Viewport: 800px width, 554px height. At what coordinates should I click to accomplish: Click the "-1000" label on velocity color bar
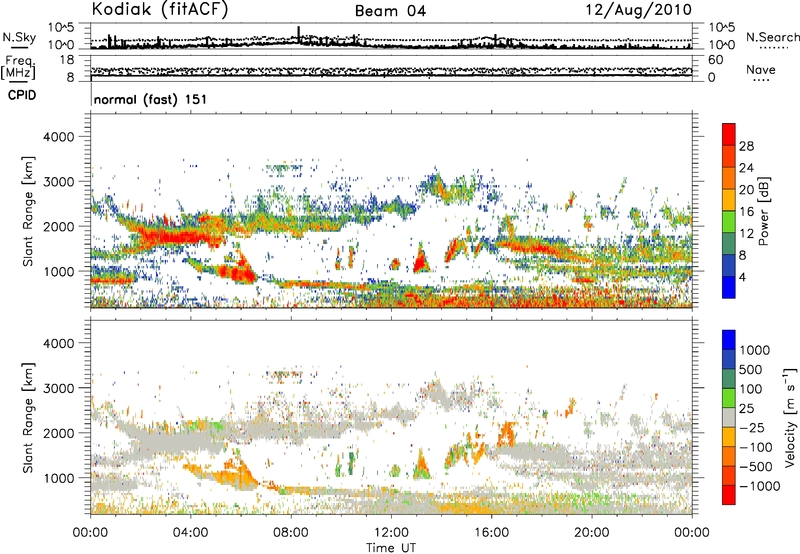pos(760,486)
